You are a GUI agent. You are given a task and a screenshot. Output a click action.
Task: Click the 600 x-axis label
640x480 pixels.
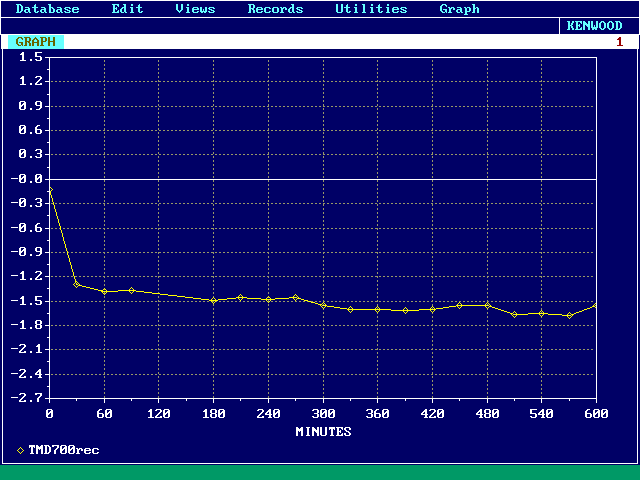(x=596, y=414)
